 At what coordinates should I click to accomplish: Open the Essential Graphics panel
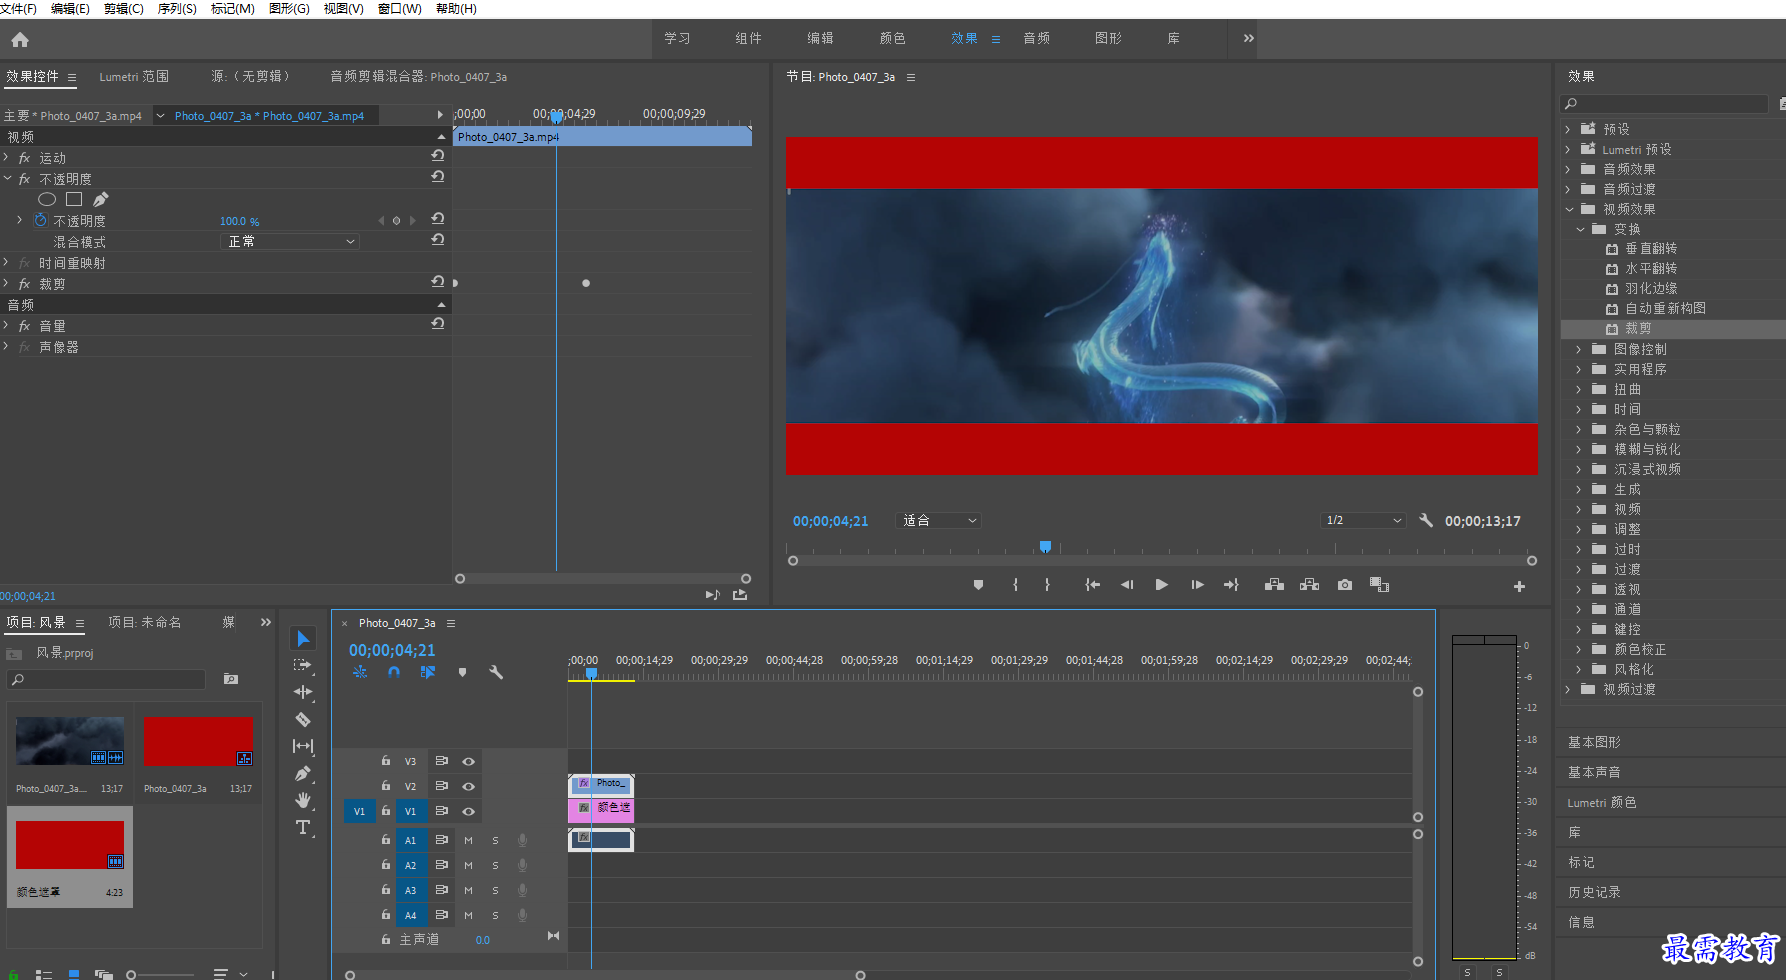tap(1594, 742)
